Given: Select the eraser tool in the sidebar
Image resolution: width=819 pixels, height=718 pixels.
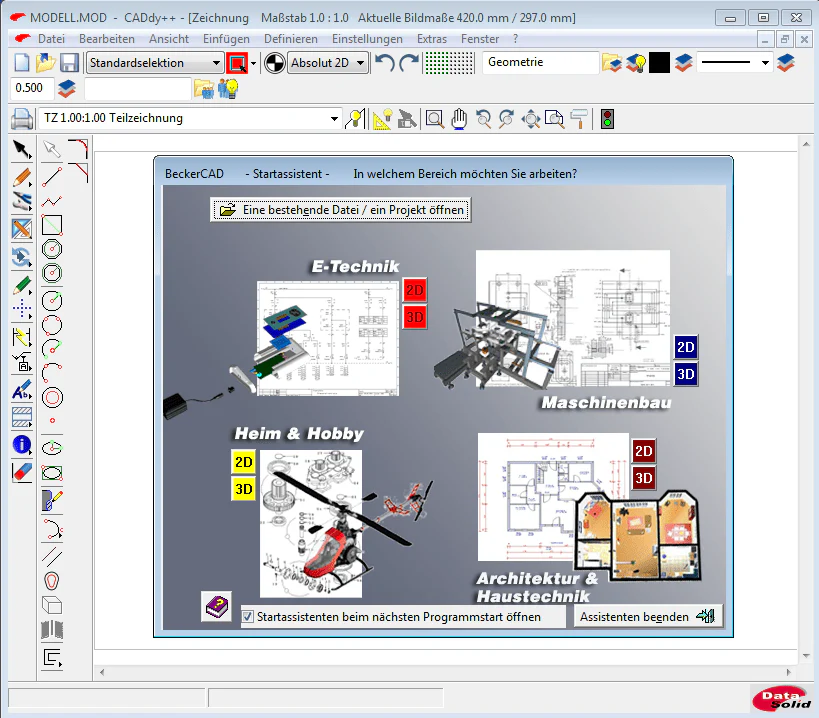Looking at the screenshot, I should [22, 472].
